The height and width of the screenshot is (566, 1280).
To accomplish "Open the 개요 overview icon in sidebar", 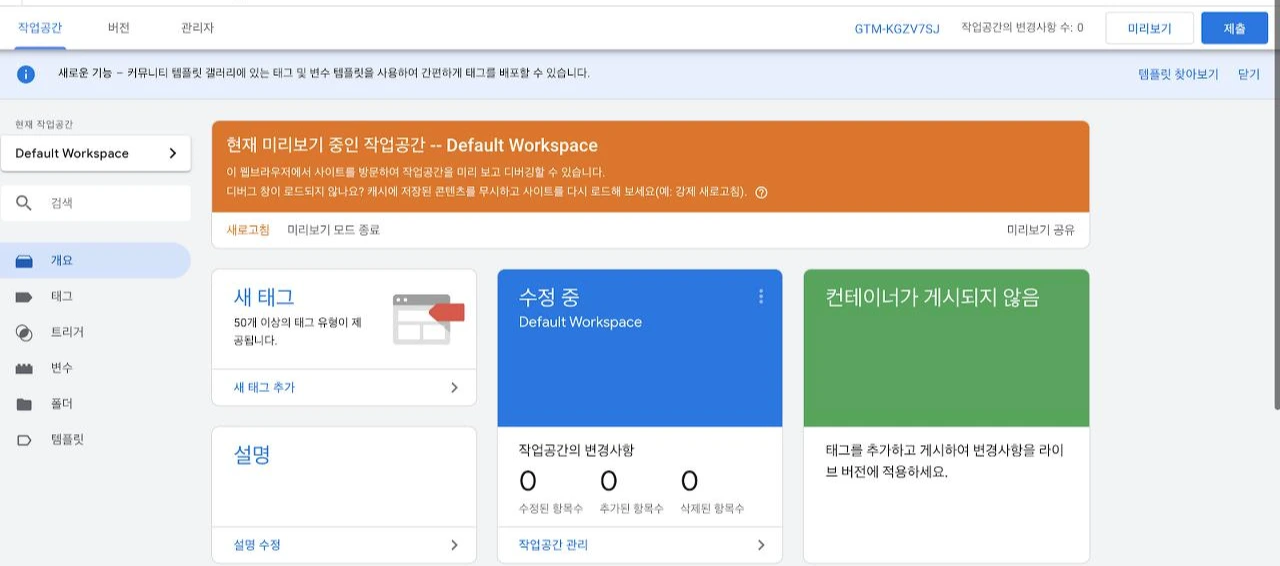I will point(25,261).
